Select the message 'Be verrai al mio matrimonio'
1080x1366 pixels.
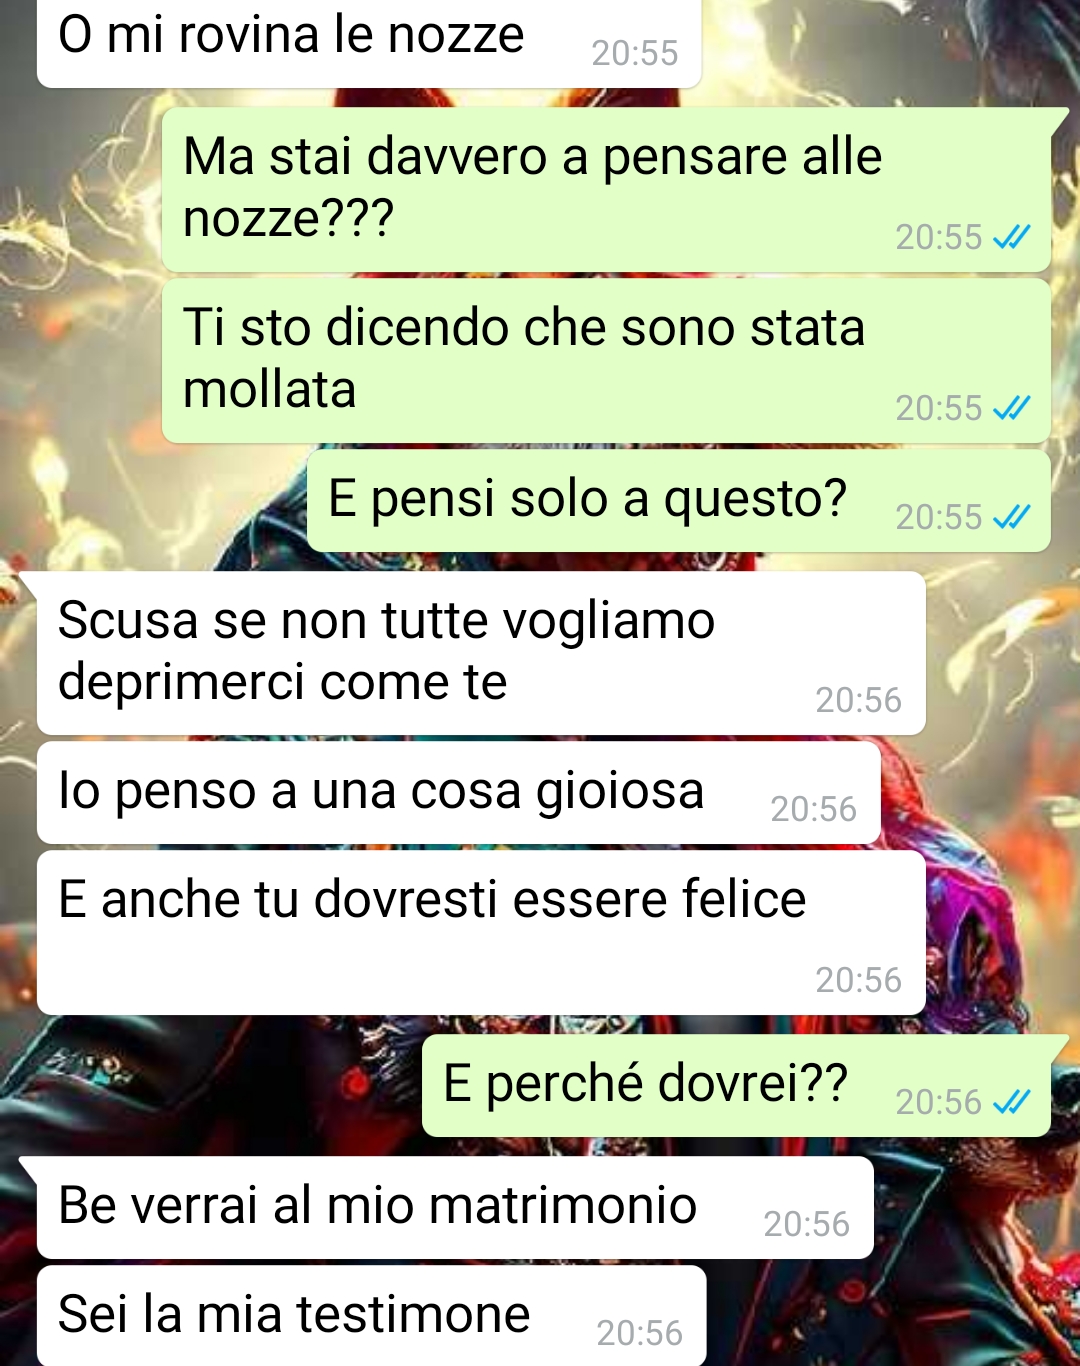pyautogui.click(x=455, y=1208)
